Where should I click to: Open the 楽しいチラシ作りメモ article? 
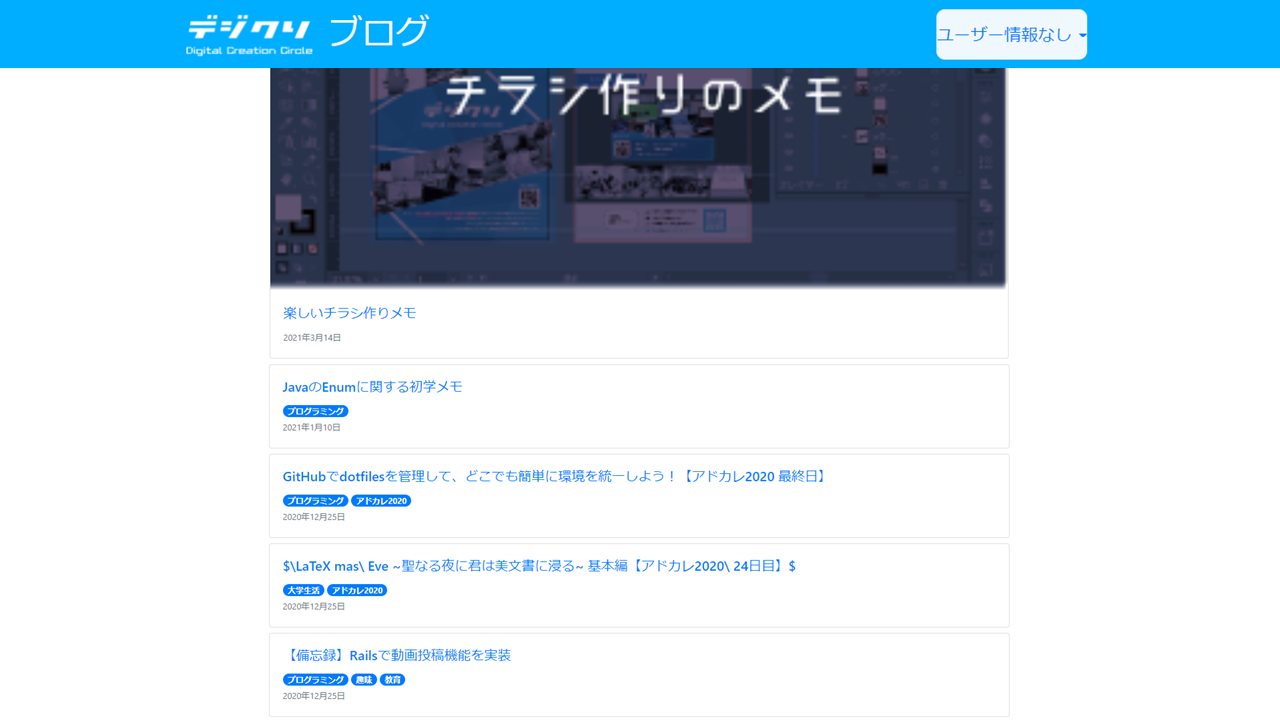coord(349,313)
